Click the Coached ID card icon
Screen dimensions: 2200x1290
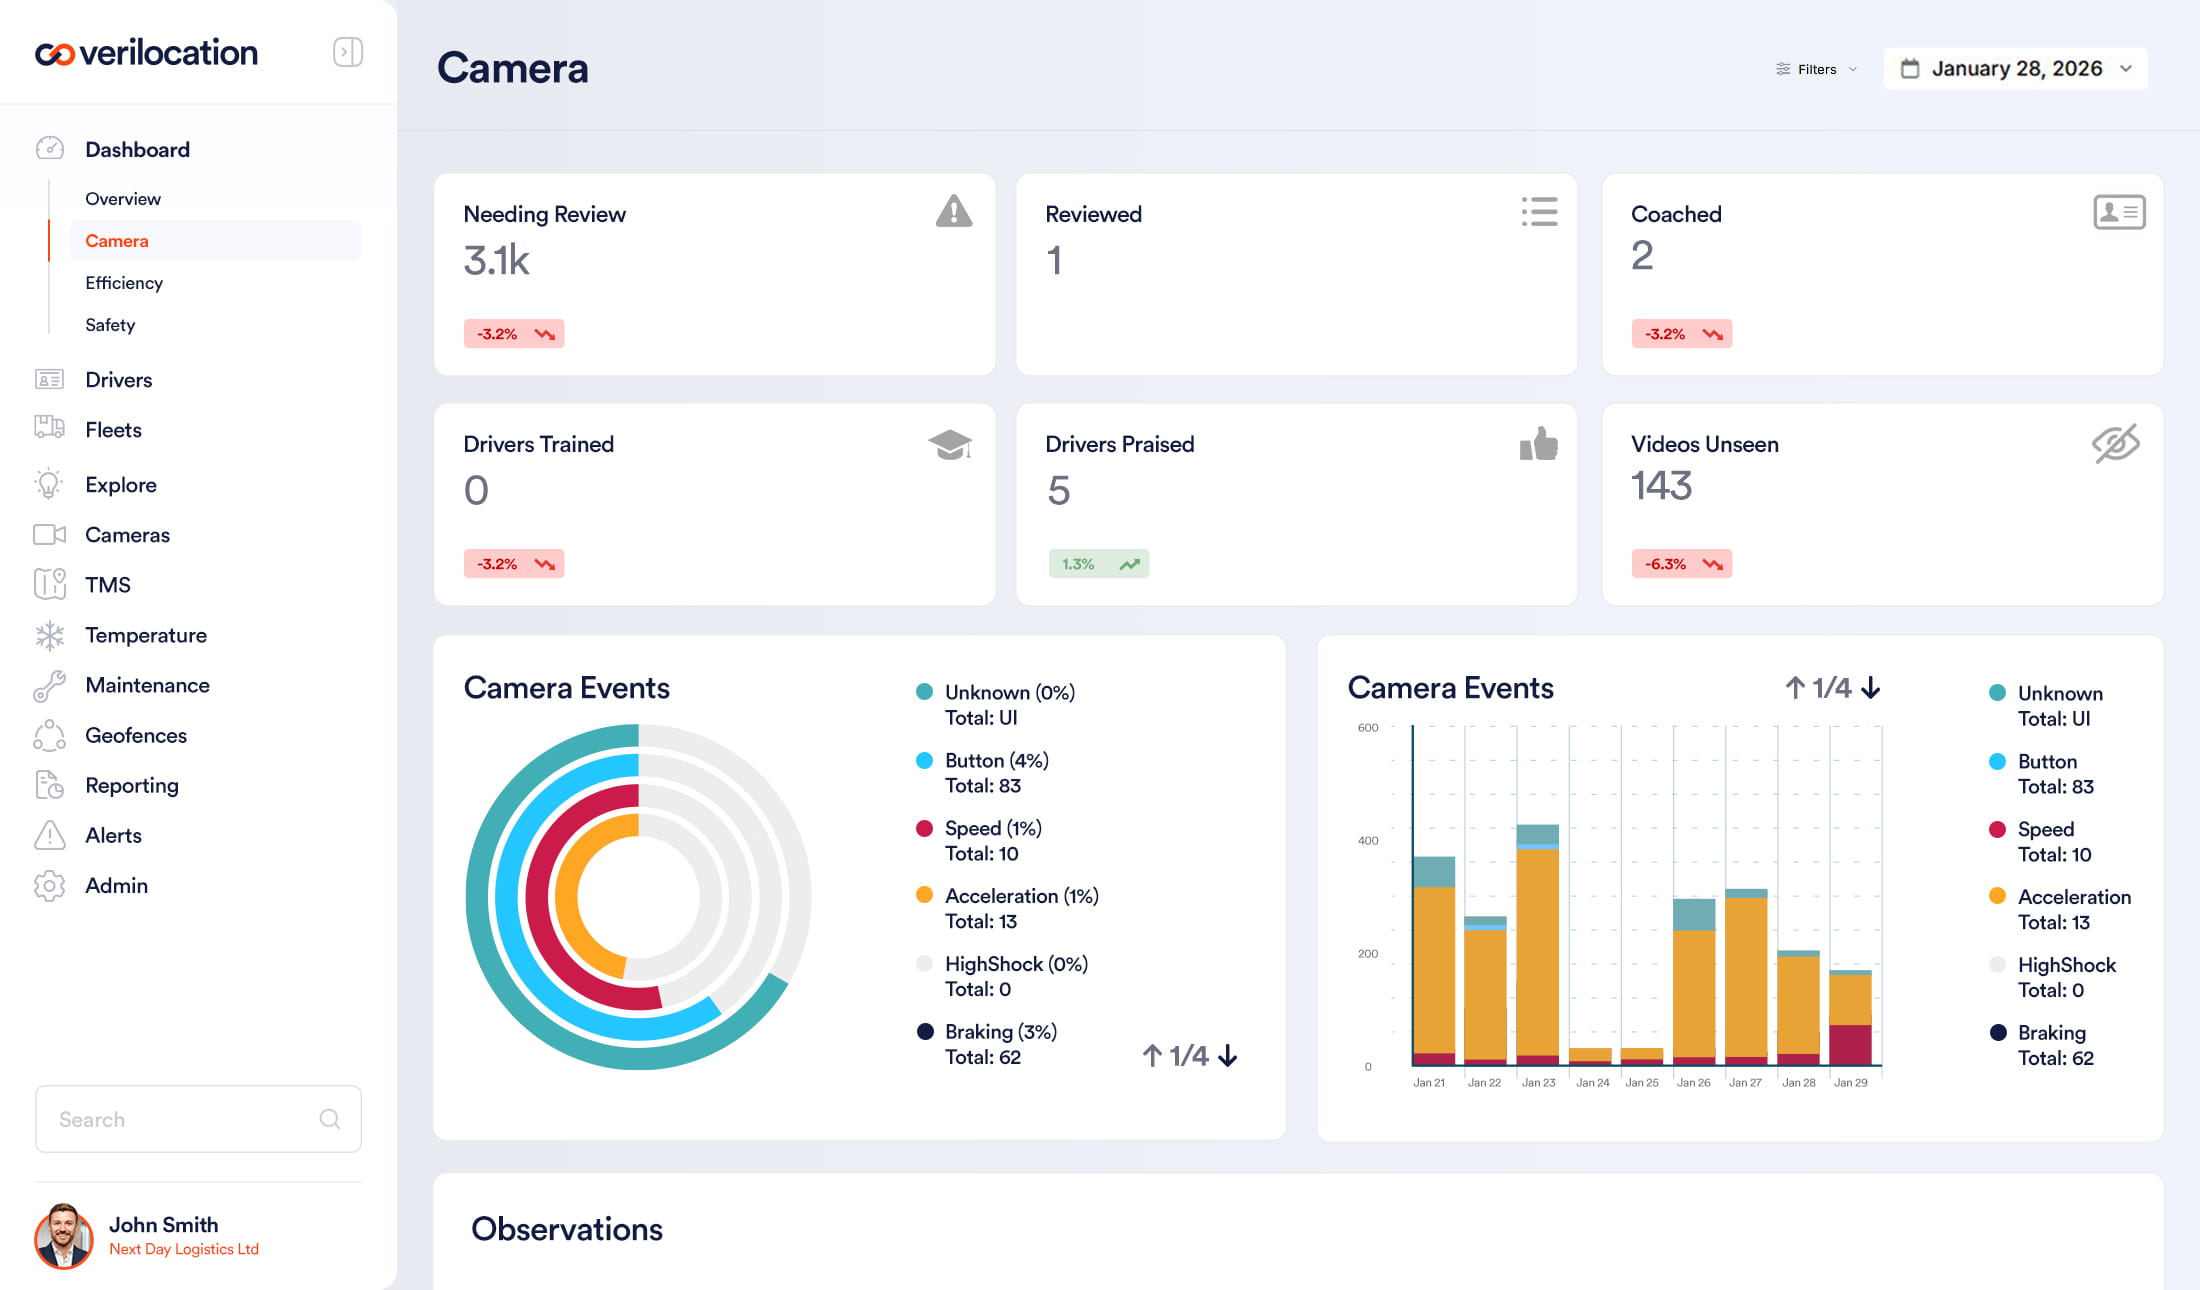[x=2118, y=212]
